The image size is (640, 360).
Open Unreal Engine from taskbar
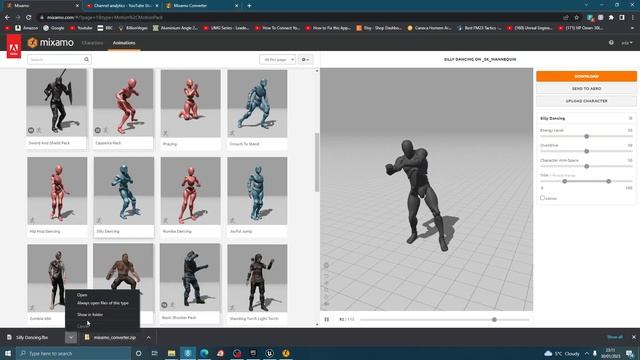269,353
